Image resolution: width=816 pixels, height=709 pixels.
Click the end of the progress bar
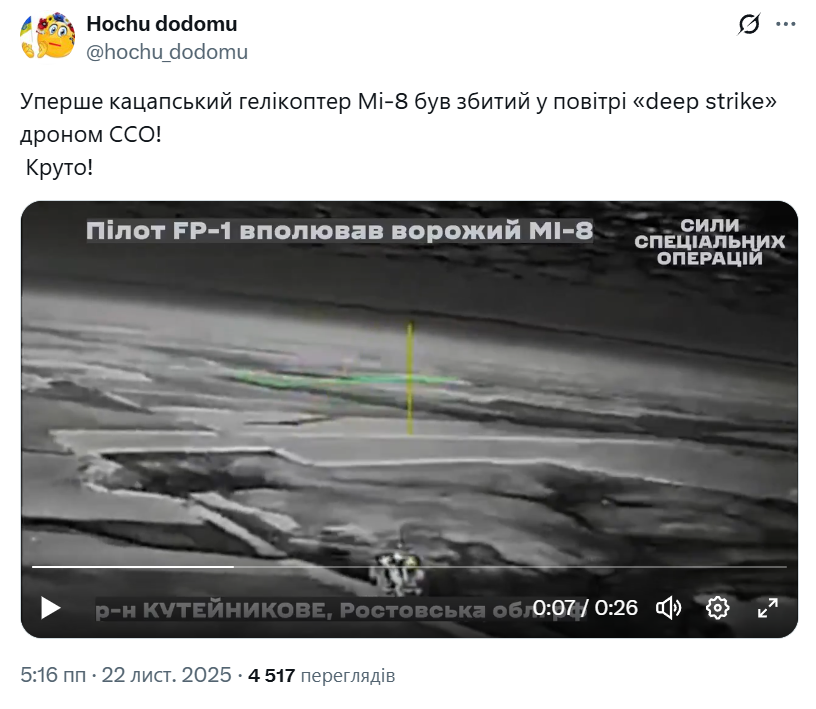click(785, 566)
